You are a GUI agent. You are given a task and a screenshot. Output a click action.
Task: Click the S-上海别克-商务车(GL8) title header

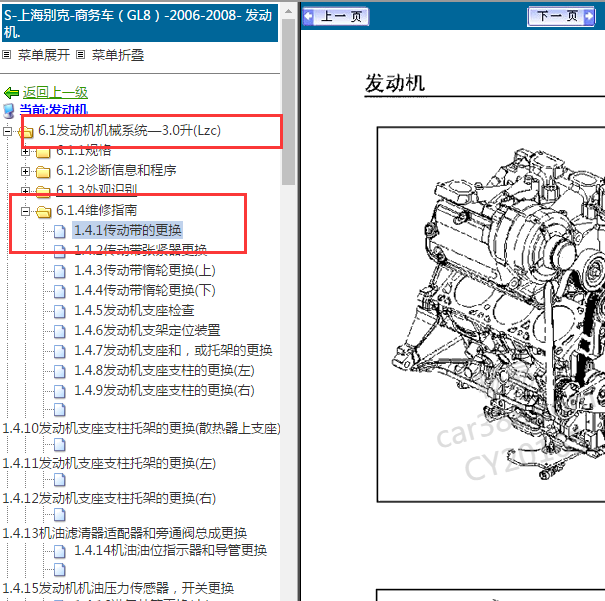140,23
